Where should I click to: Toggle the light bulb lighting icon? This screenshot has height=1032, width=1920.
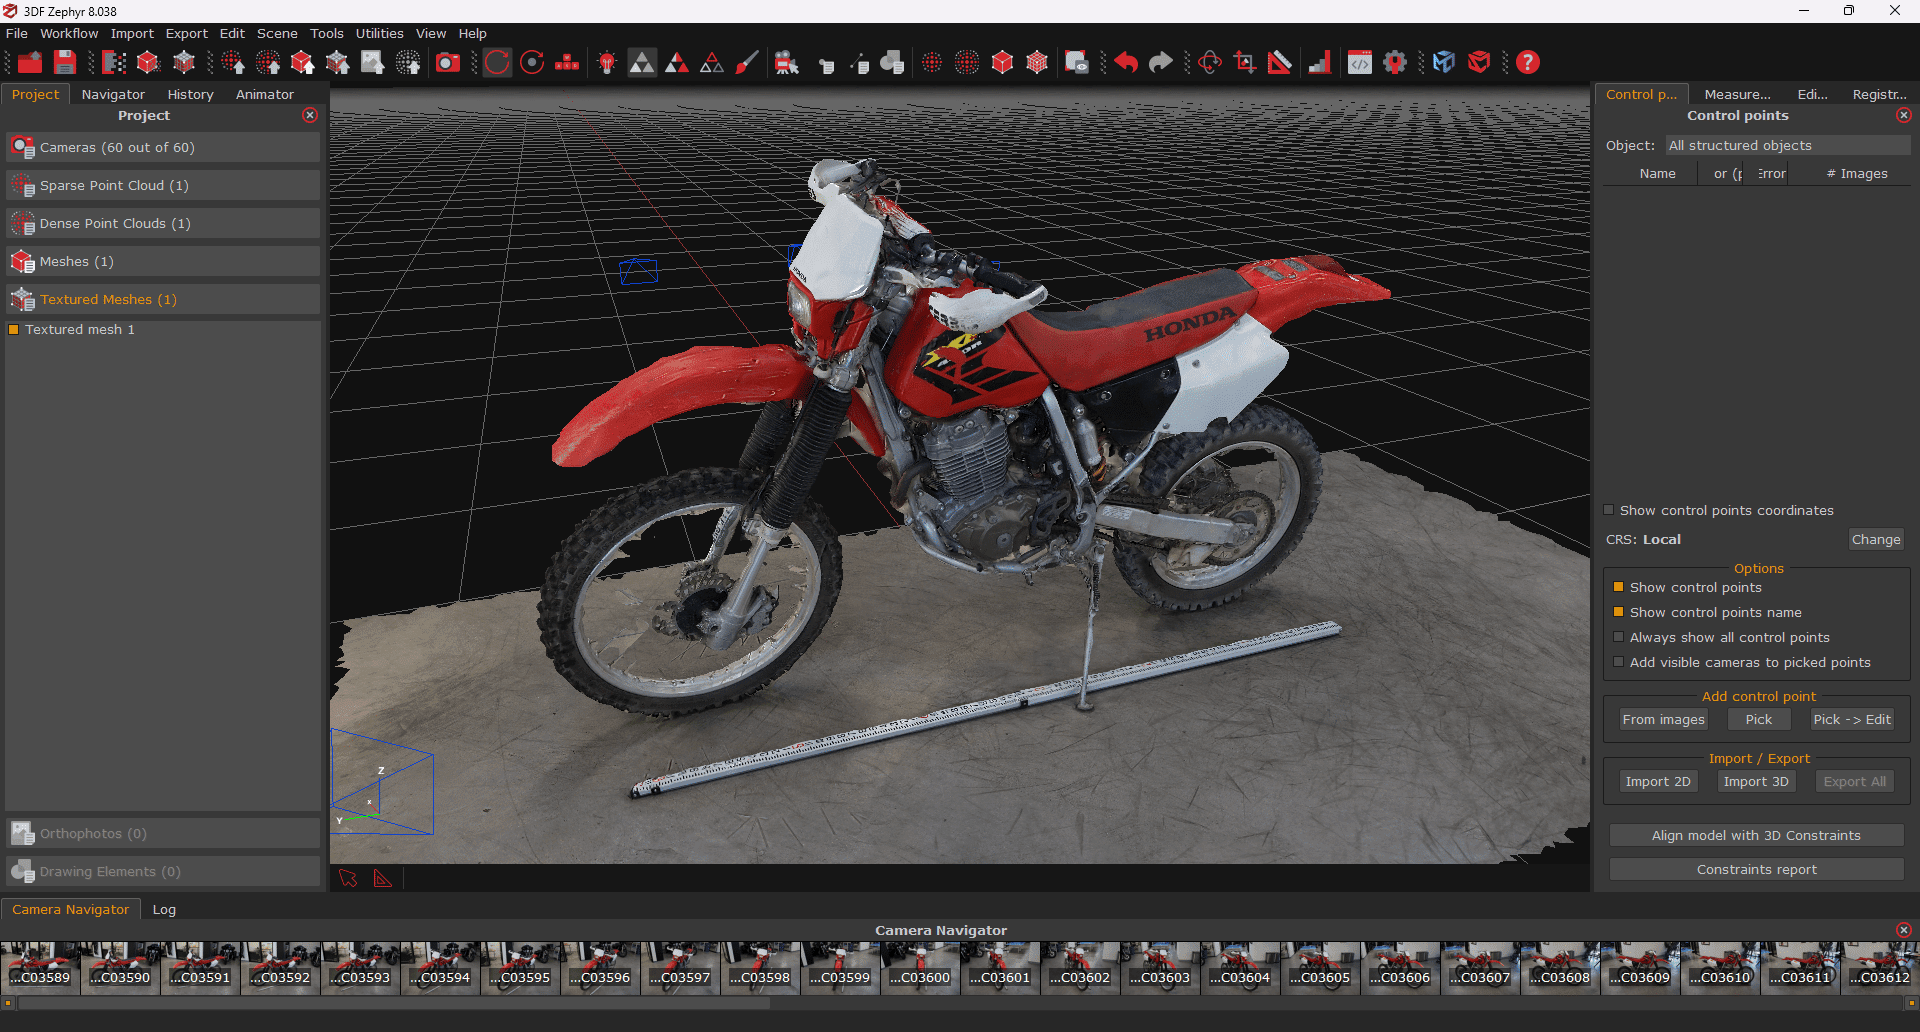(x=607, y=63)
